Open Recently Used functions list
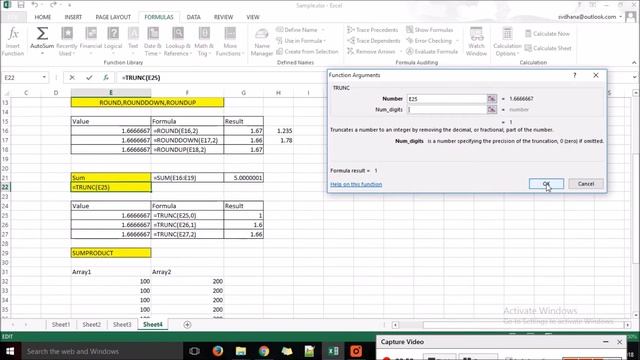Viewport: 640px width, 360px height. (x=67, y=41)
